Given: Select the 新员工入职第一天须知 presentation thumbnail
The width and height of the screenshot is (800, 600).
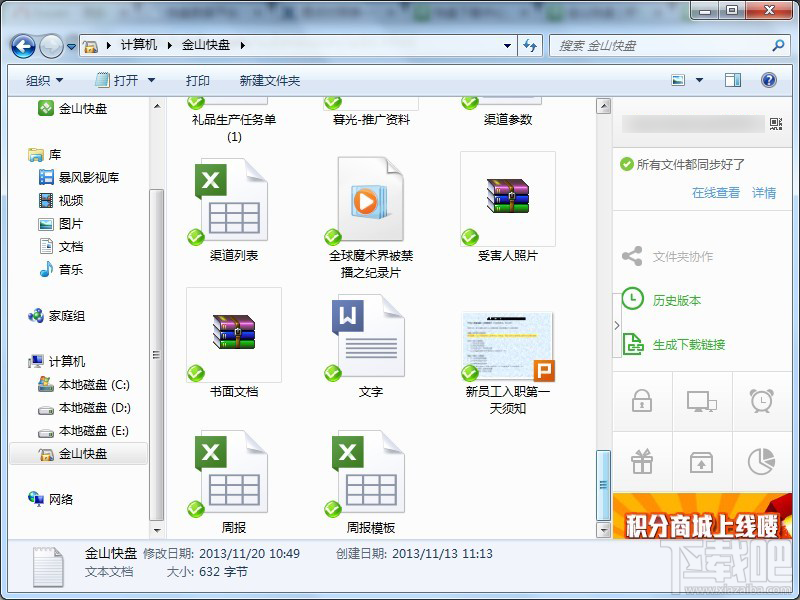Looking at the screenshot, I should [508, 346].
